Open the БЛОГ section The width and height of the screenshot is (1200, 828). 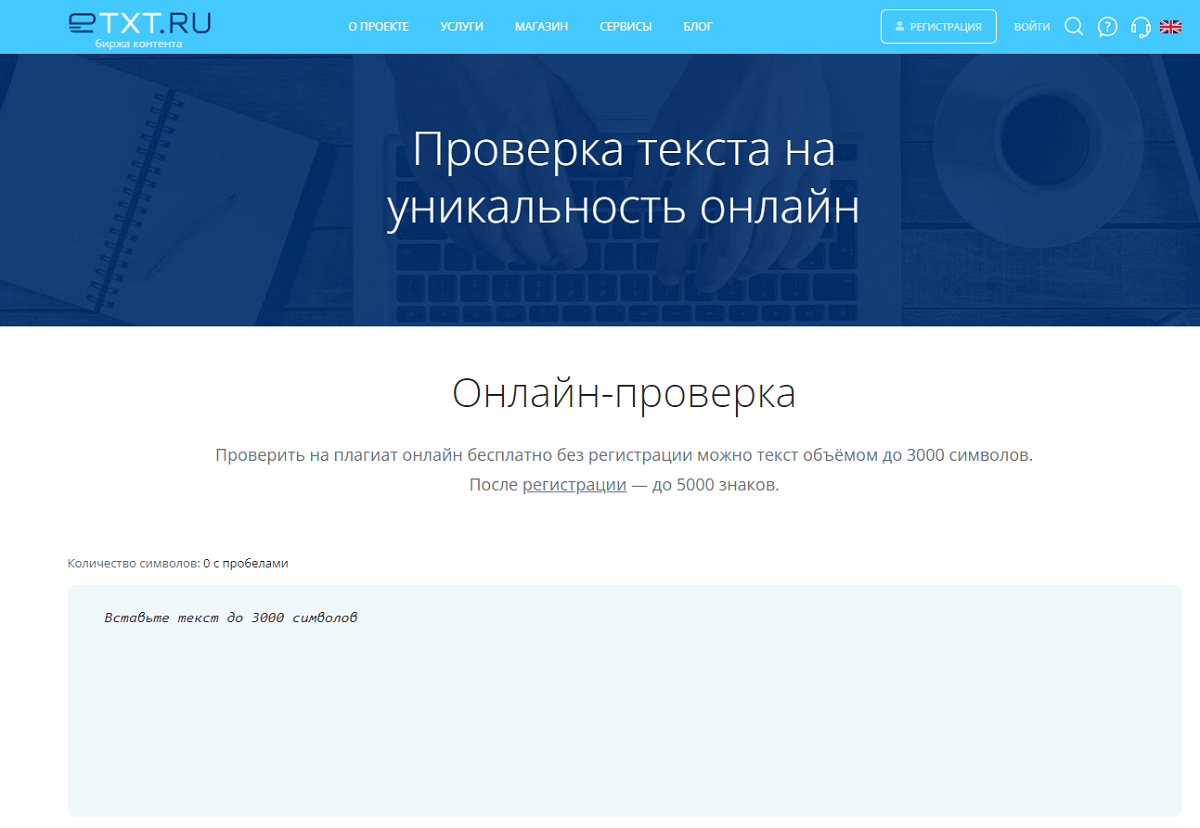point(698,27)
